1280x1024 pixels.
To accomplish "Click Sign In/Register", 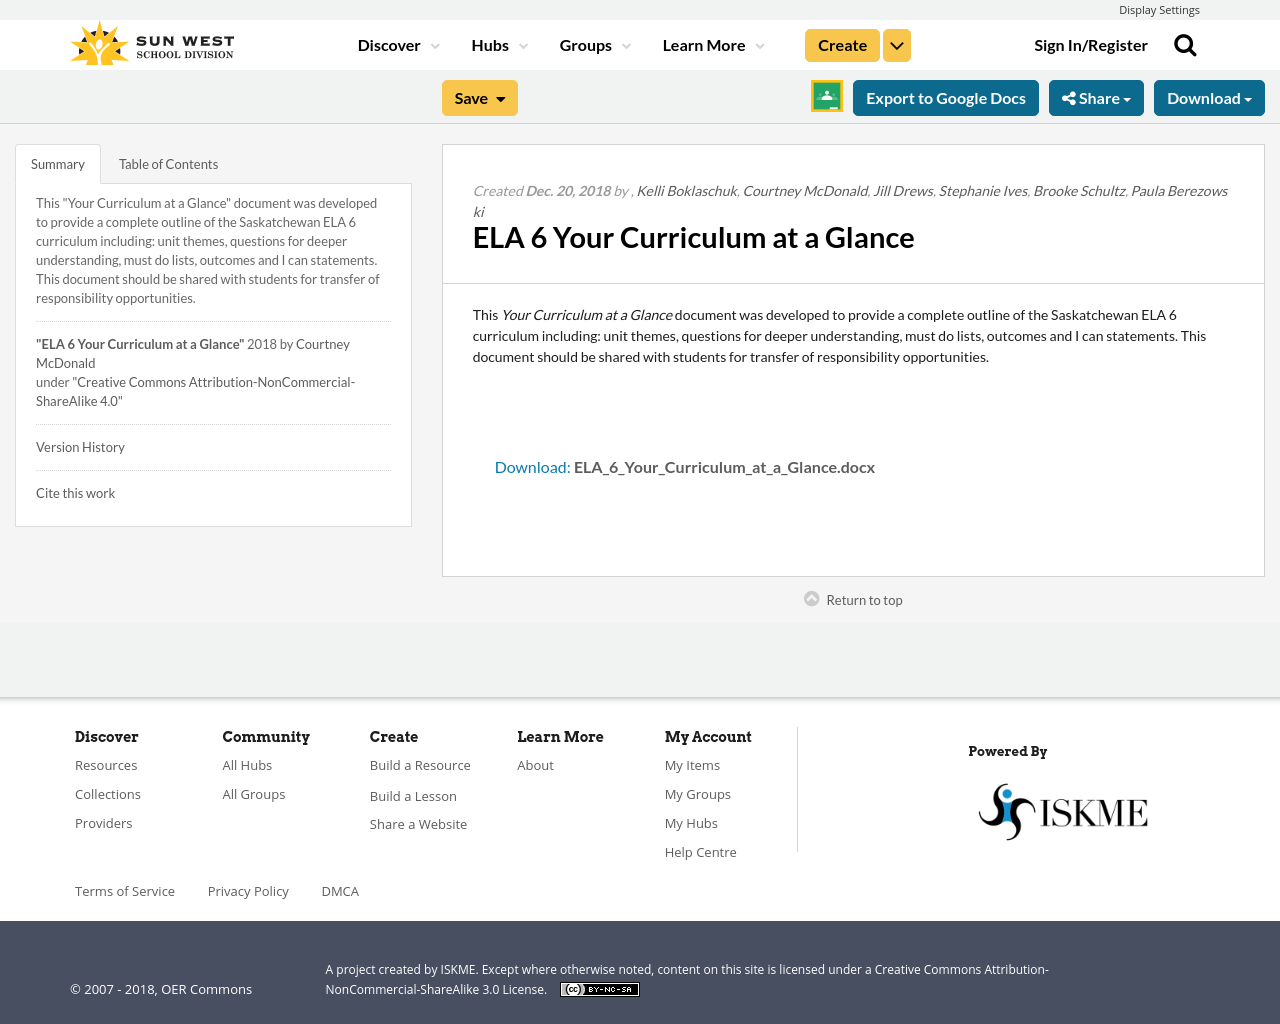I will (x=1091, y=44).
